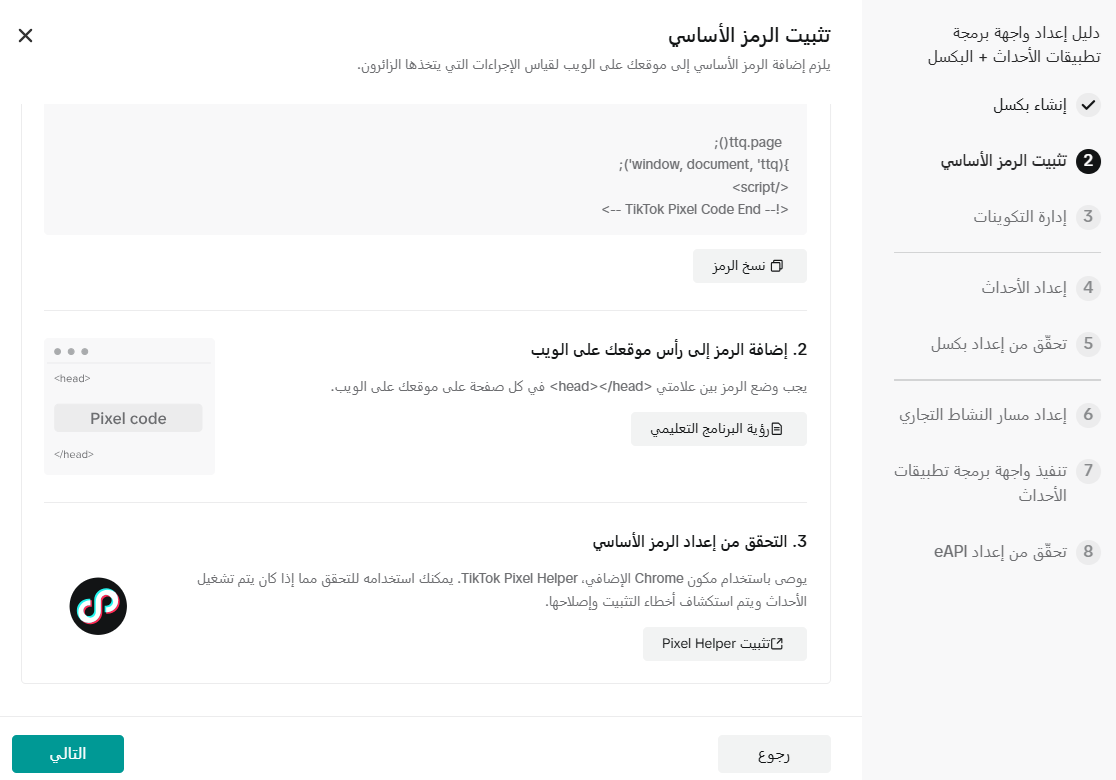This screenshot has width=1116, height=780.
Task: Click the TikTok Pixel Helper logo
Action: [98, 606]
